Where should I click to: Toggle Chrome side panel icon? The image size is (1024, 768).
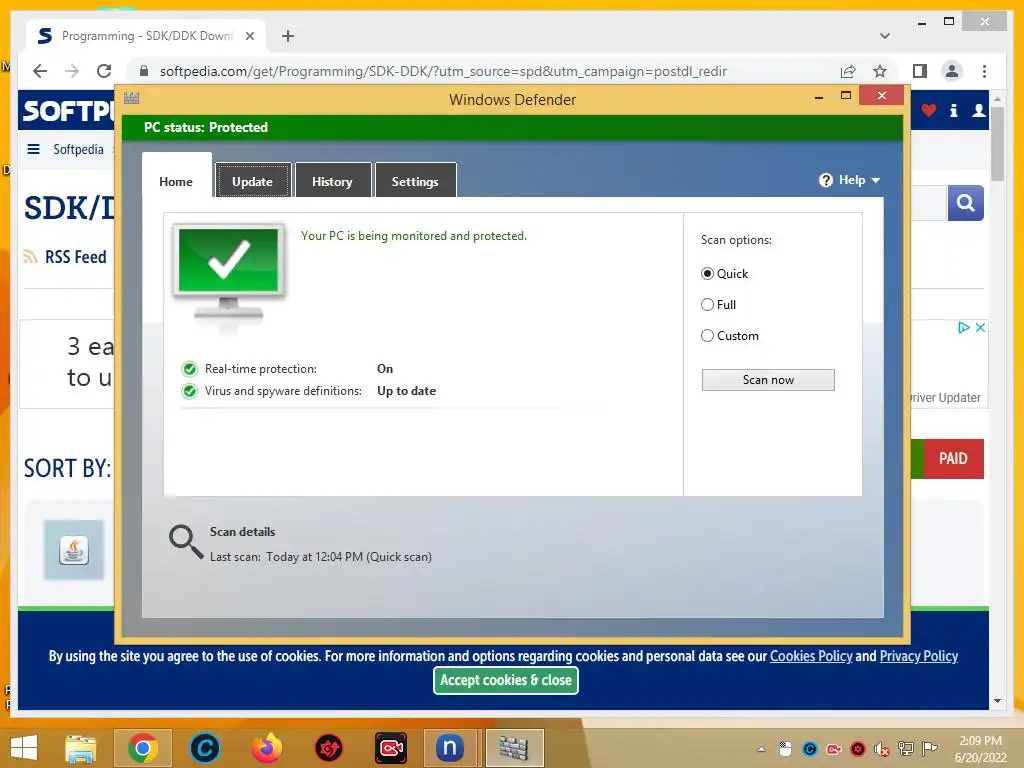920,71
